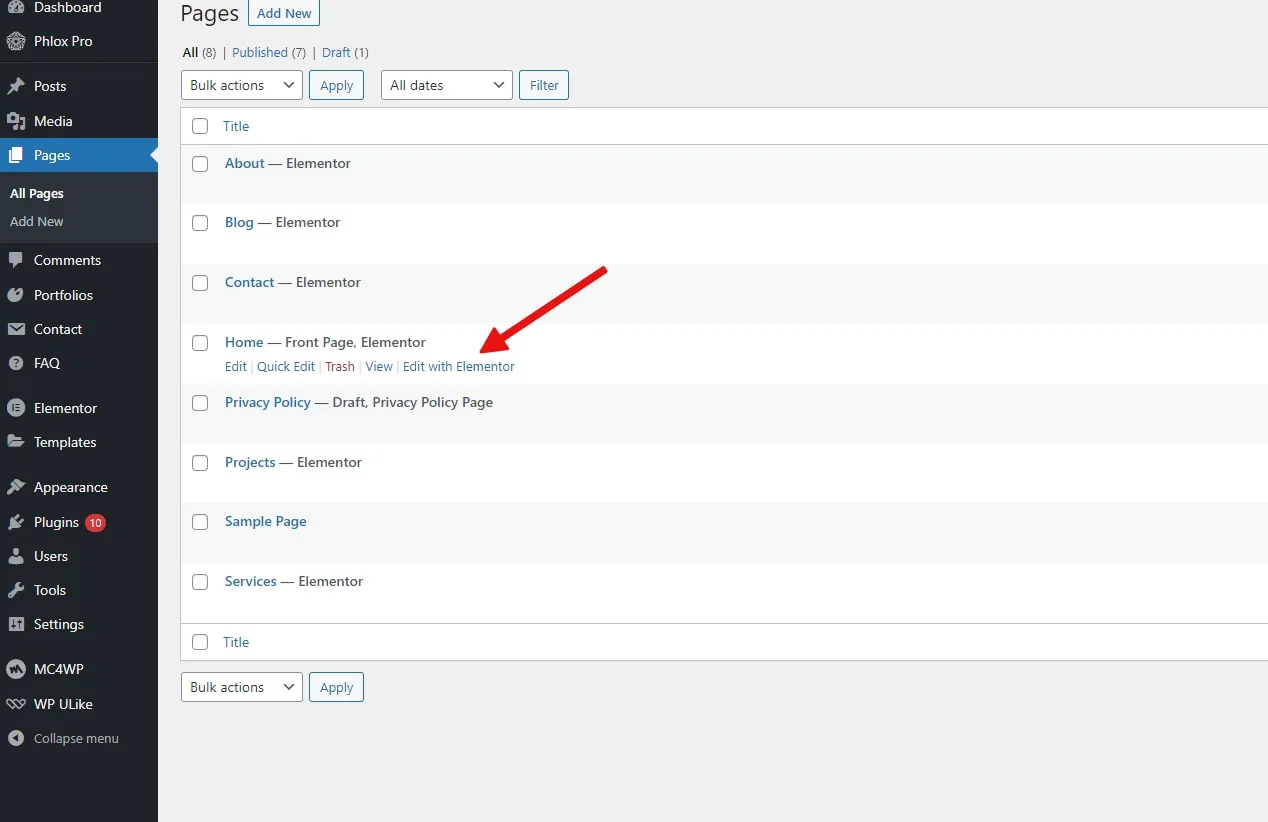Tick the select-all checkbox in the header

(200, 126)
